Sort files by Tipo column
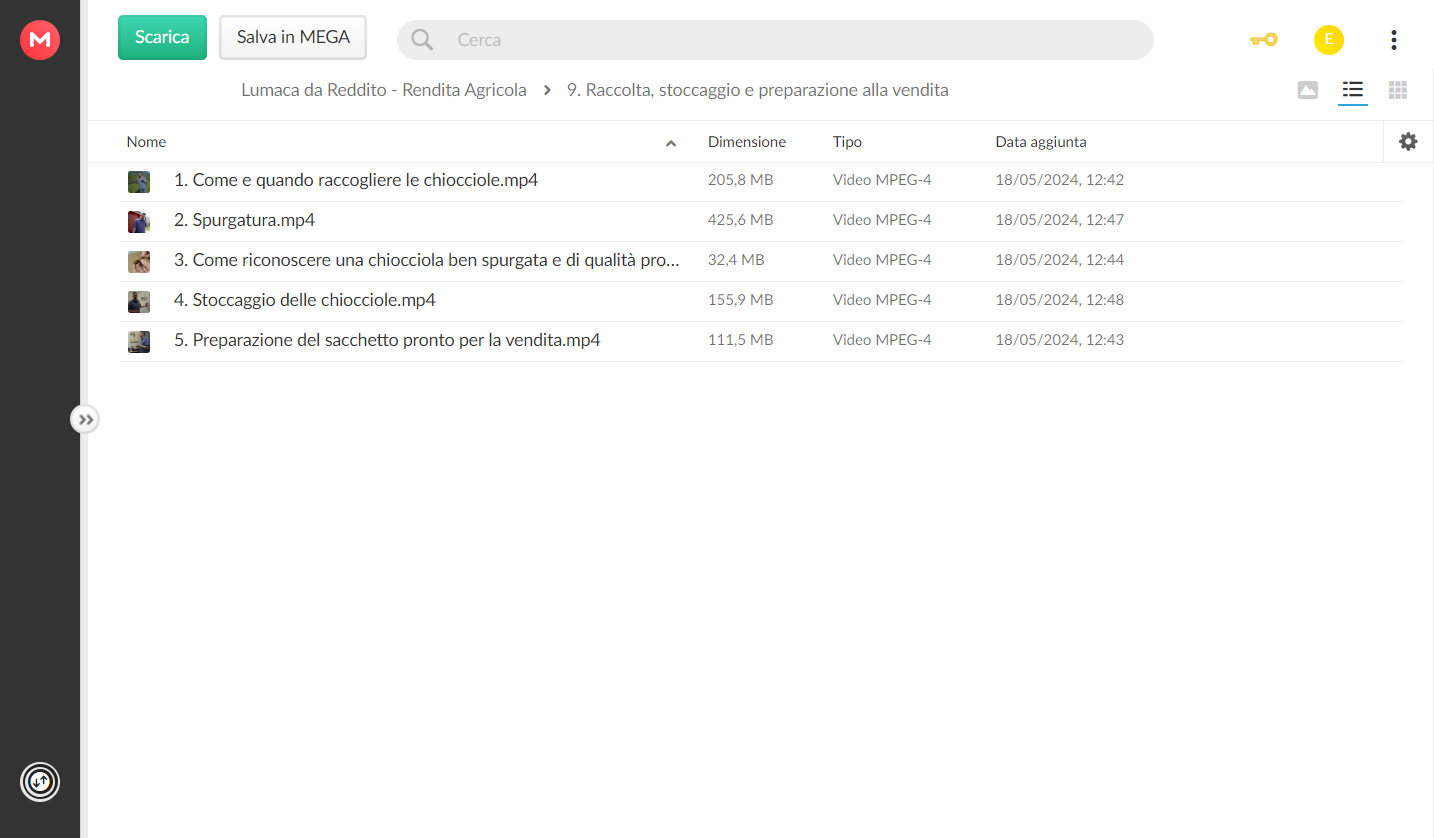The width and height of the screenshot is (1434, 838). point(847,142)
